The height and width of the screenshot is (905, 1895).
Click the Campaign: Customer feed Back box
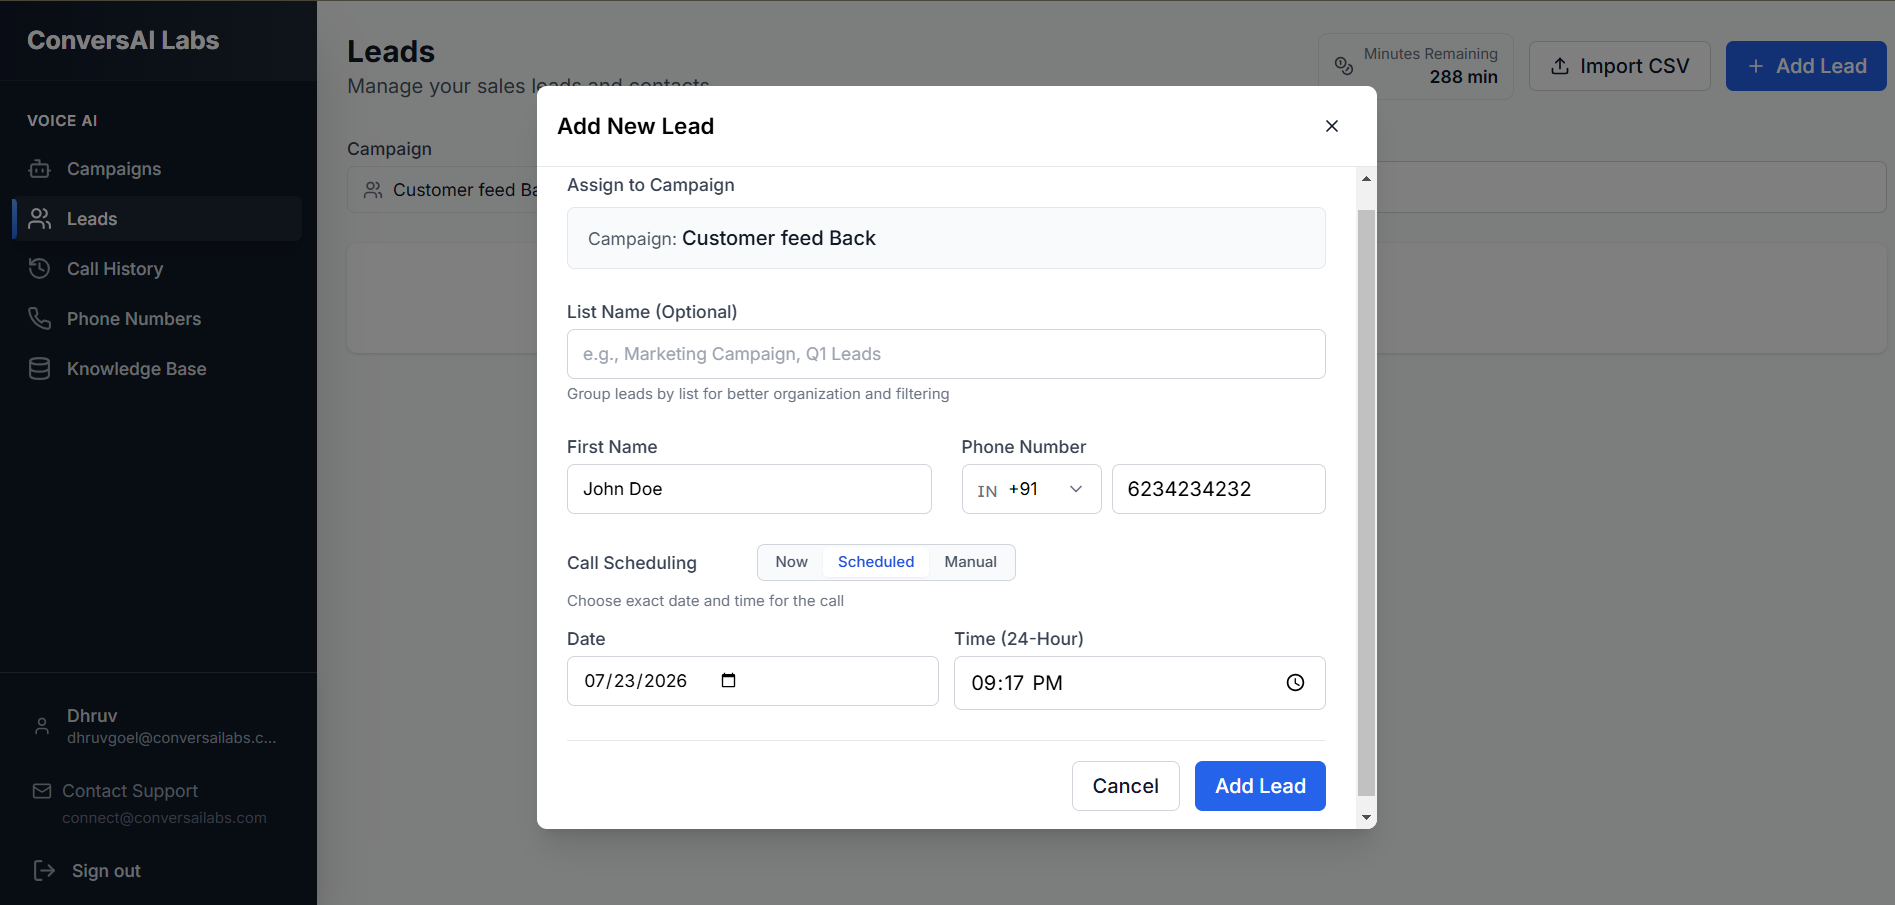[946, 238]
